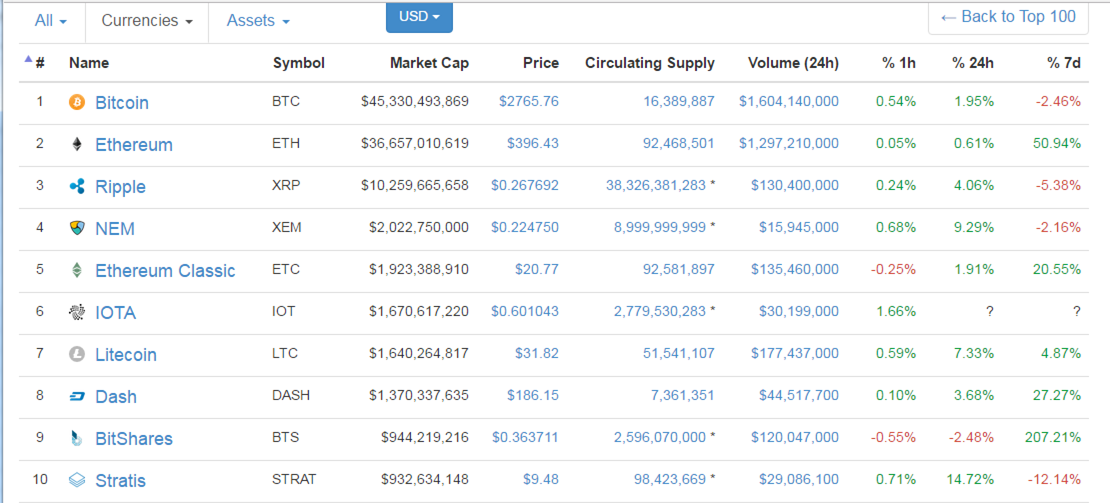Viewport: 1110px width, 503px height.
Task: Go back to Top 100
Action: [x=1008, y=17]
